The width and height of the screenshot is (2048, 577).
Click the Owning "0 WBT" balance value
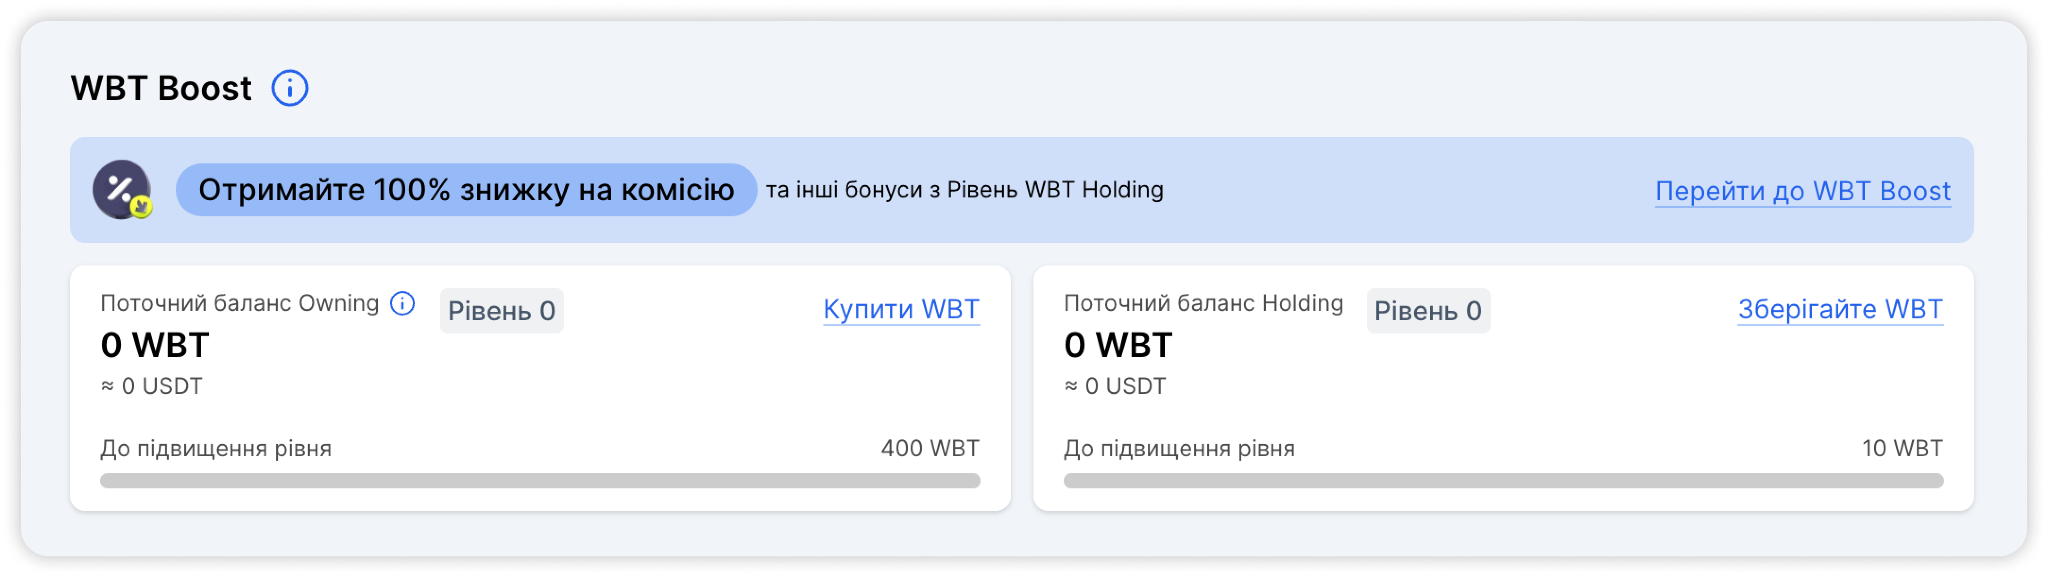pyautogui.click(x=155, y=345)
